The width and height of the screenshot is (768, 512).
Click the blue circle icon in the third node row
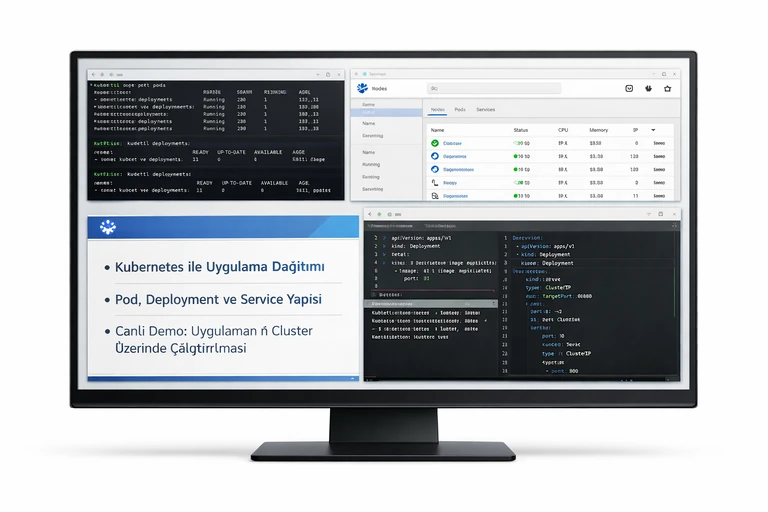(x=434, y=169)
